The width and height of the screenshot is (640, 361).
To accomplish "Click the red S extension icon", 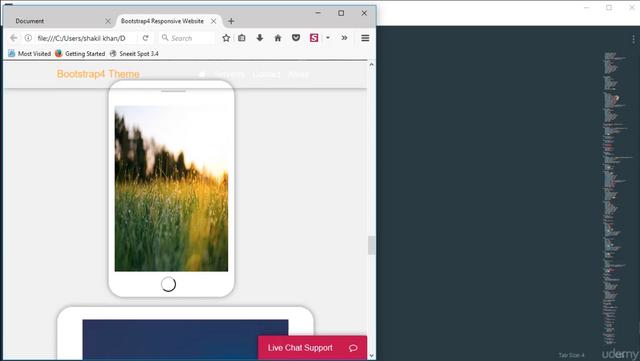I will tap(314, 38).
